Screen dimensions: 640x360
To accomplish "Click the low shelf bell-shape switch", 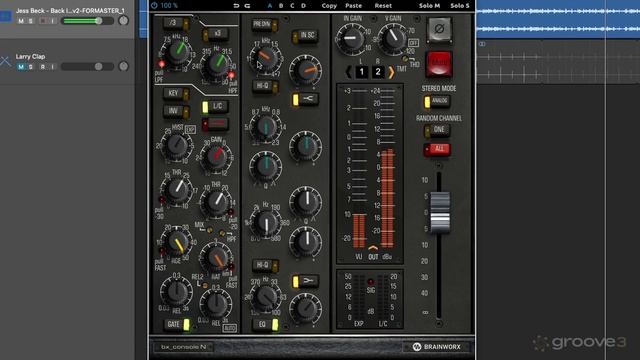I will pos(305,281).
